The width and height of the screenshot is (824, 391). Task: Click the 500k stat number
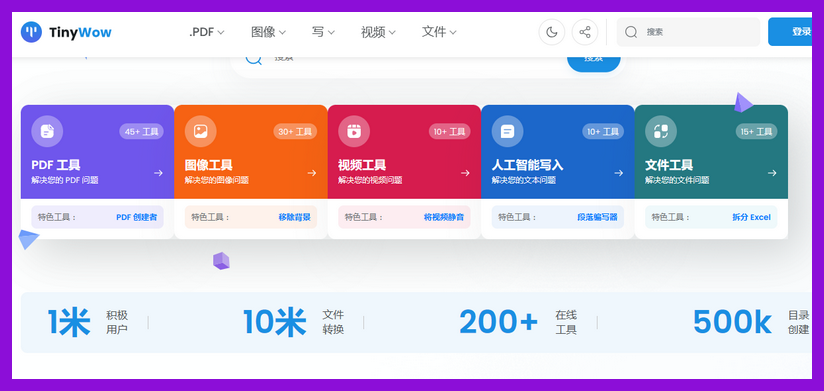pos(732,322)
